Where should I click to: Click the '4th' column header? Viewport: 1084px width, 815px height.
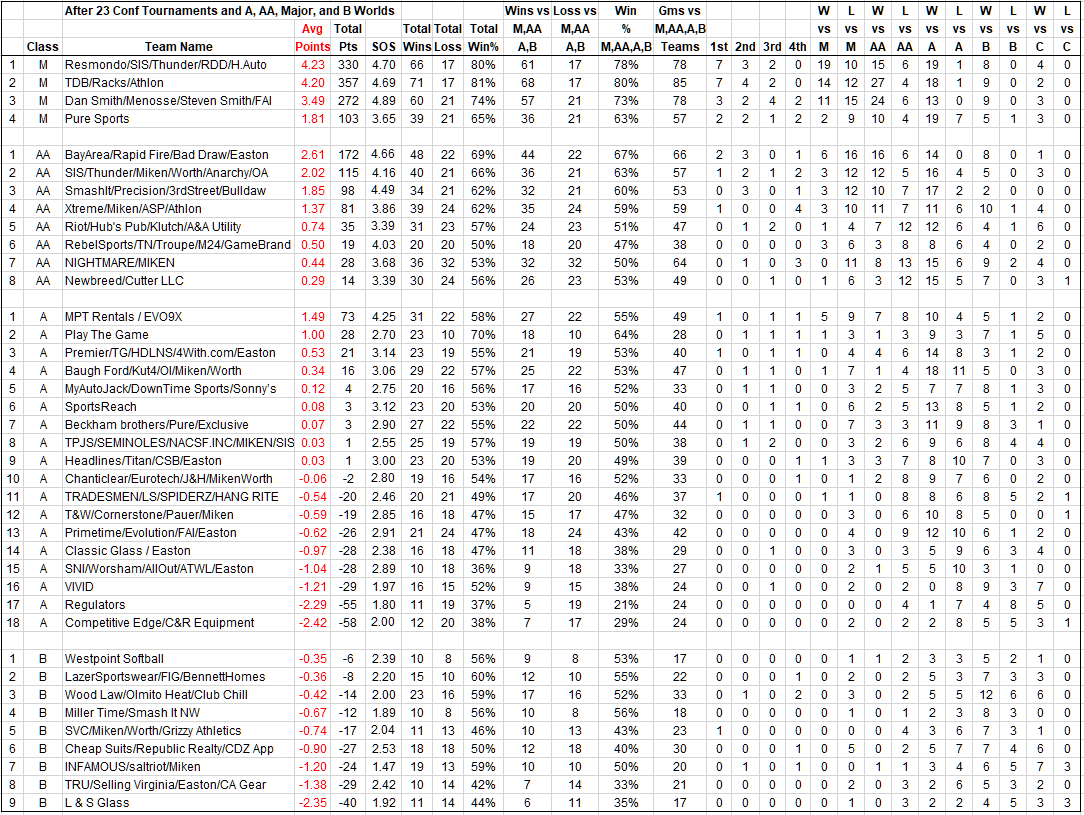pos(798,47)
